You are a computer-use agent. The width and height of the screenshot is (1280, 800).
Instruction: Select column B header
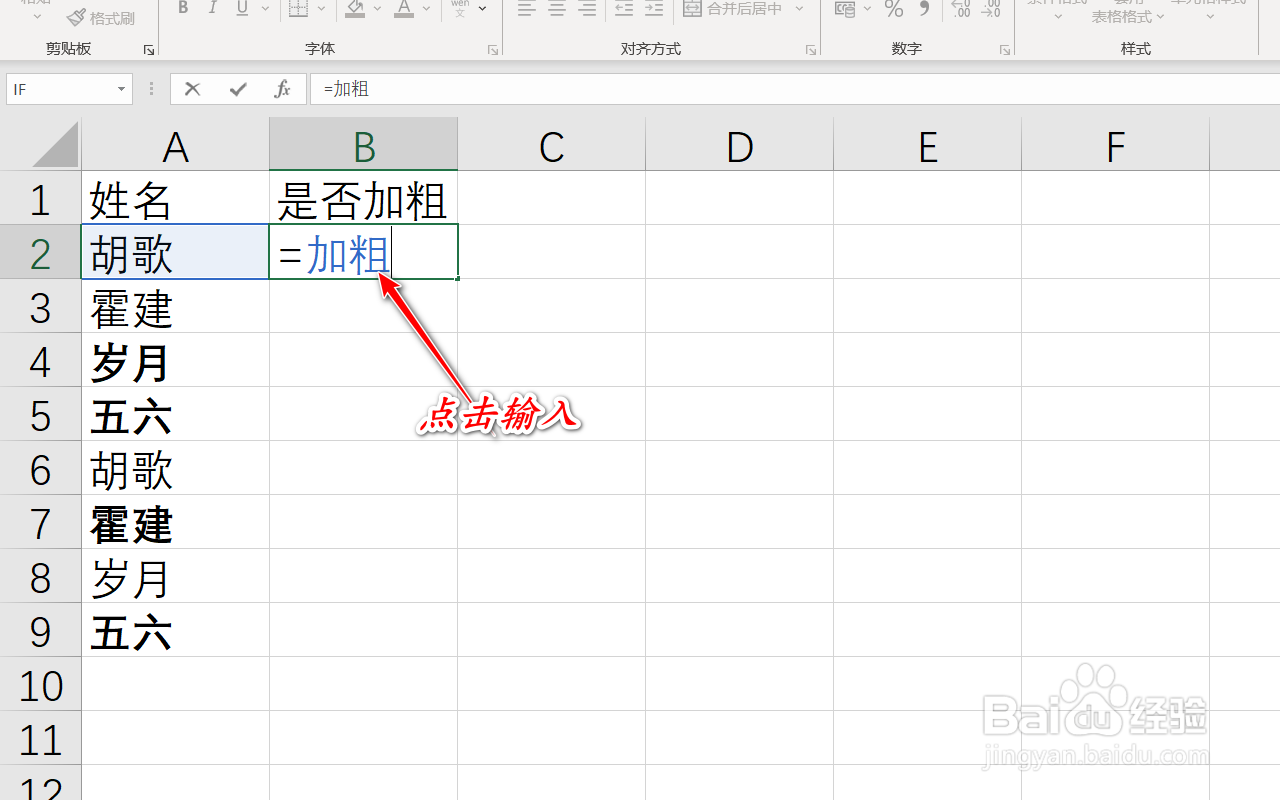364,146
